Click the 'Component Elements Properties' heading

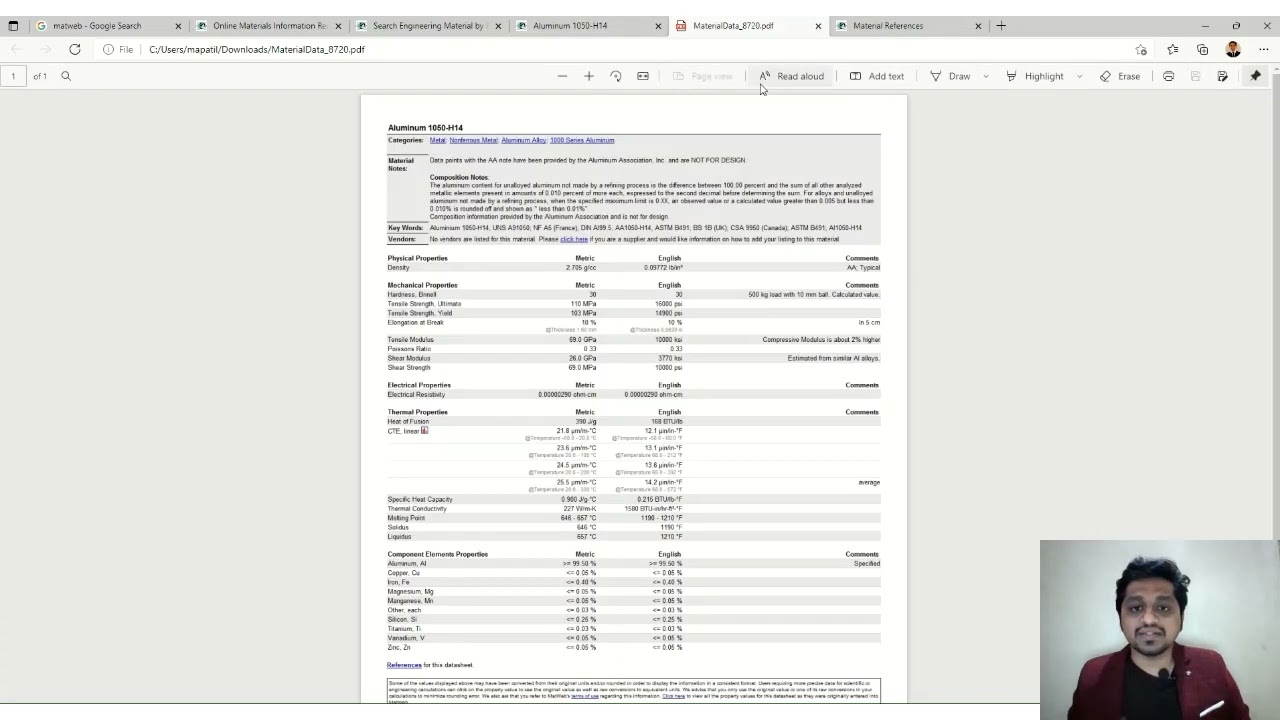click(x=438, y=554)
